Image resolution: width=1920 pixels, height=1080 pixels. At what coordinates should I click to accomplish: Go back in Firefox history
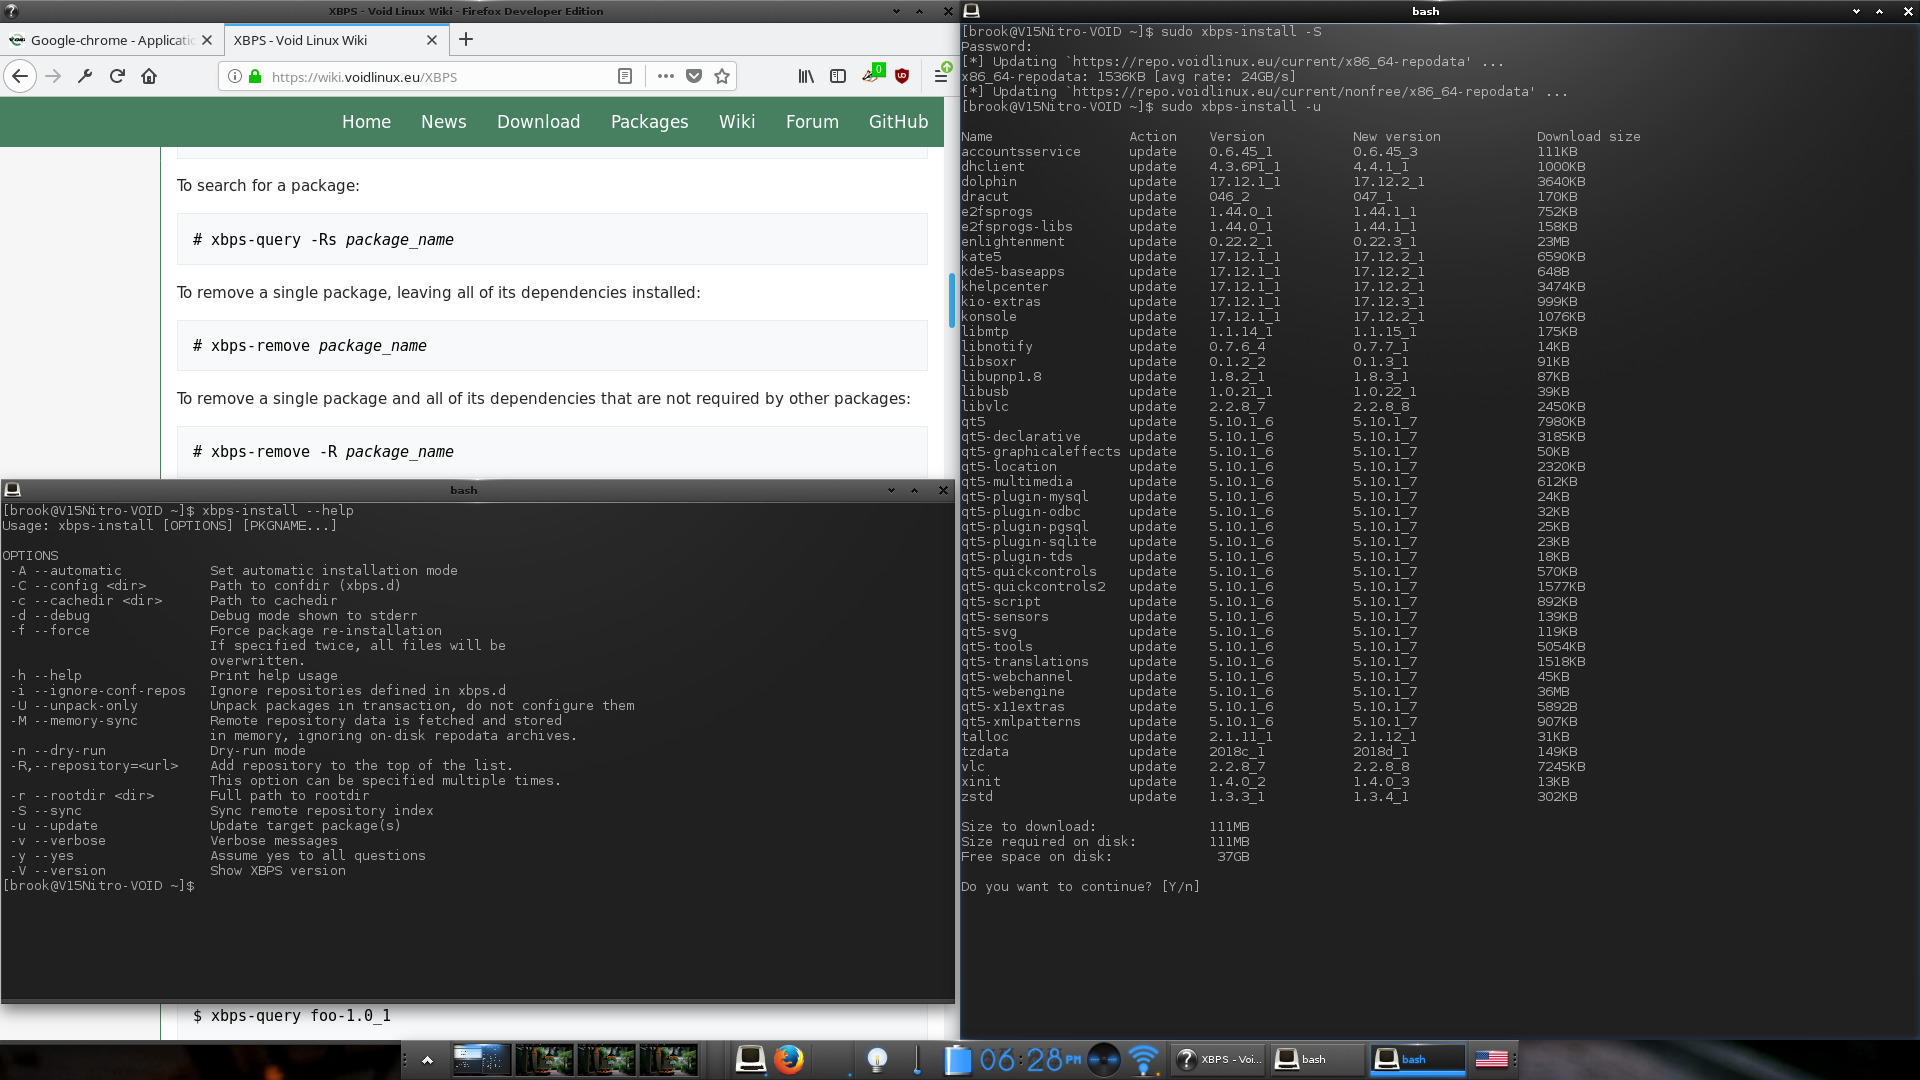pyautogui.click(x=20, y=76)
